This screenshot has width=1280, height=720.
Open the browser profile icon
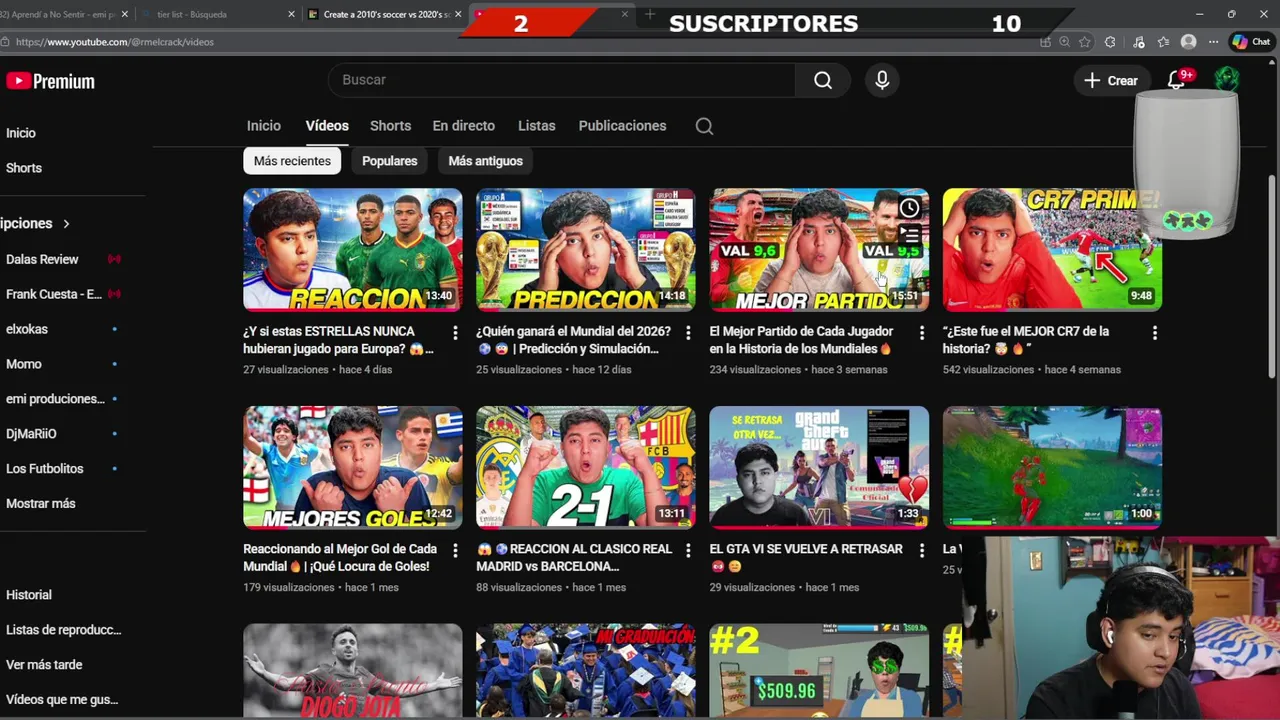coord(1188,42)
